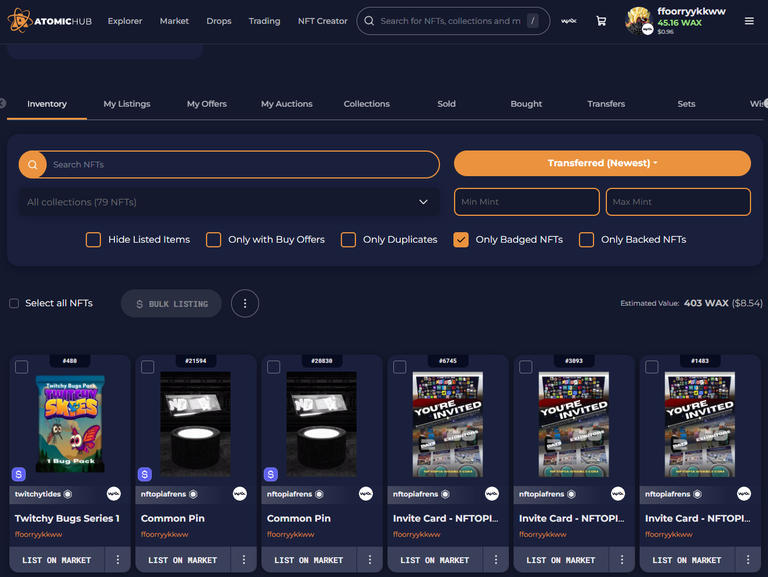Focus the Max Mint field
This screenshot has width=768, height=577.
click(678, 202)
